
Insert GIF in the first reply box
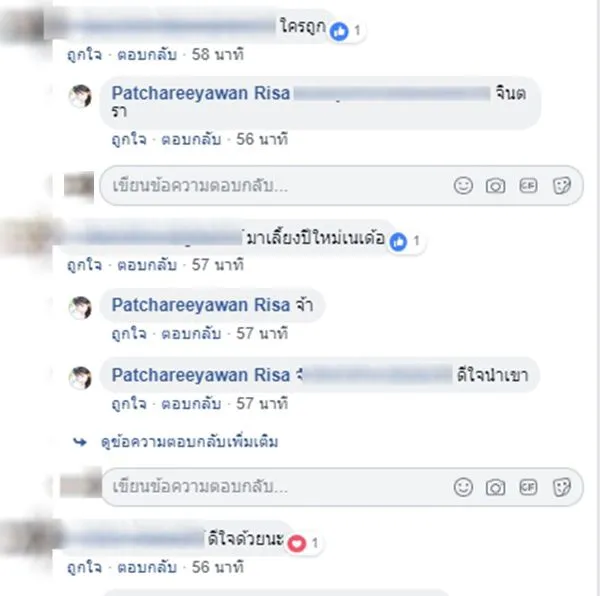[528, 186]
